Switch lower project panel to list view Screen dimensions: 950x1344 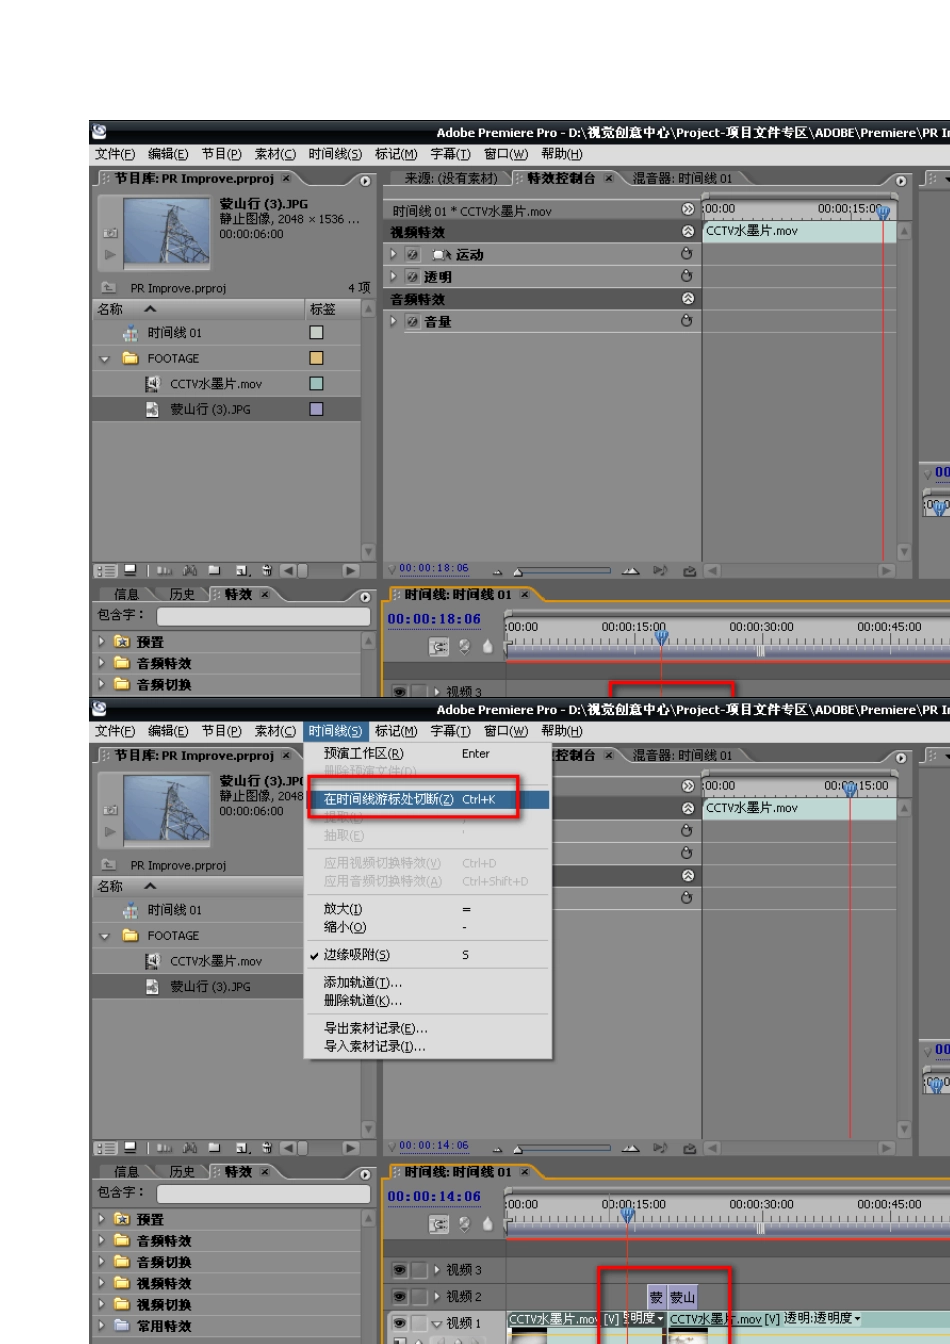pyautogui.click(x=106, y=1148)
